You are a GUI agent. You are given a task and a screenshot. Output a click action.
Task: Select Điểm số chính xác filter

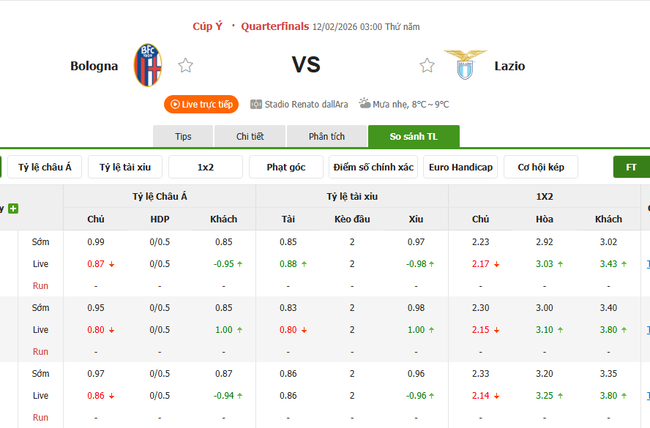click(374, 167)
